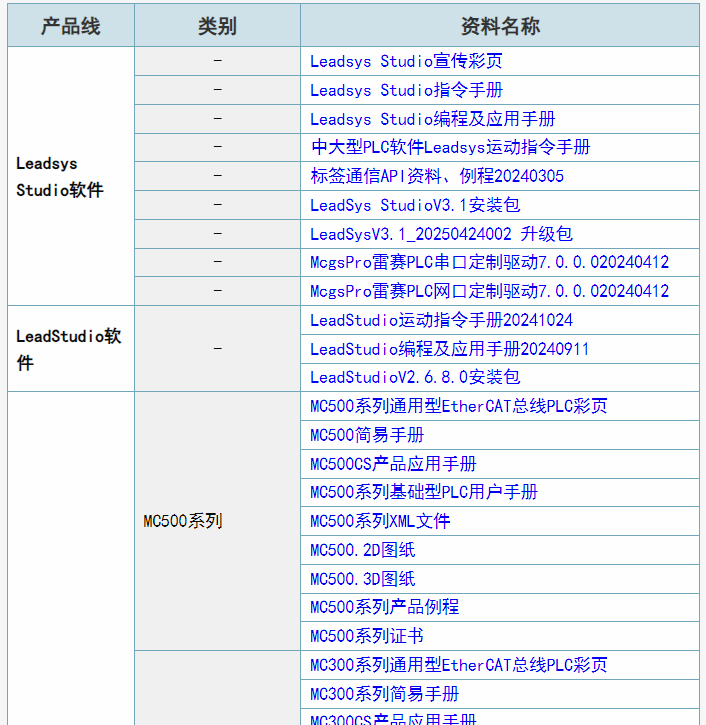Open McgsPro雷赛PLC网口定制驱动 link
Viewport: 706px width, 725px height.
click(x=489, y=291)
